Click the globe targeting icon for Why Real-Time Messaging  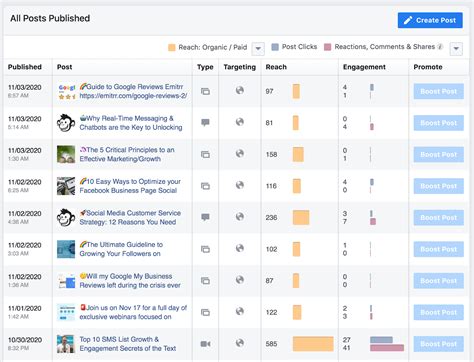240,122
